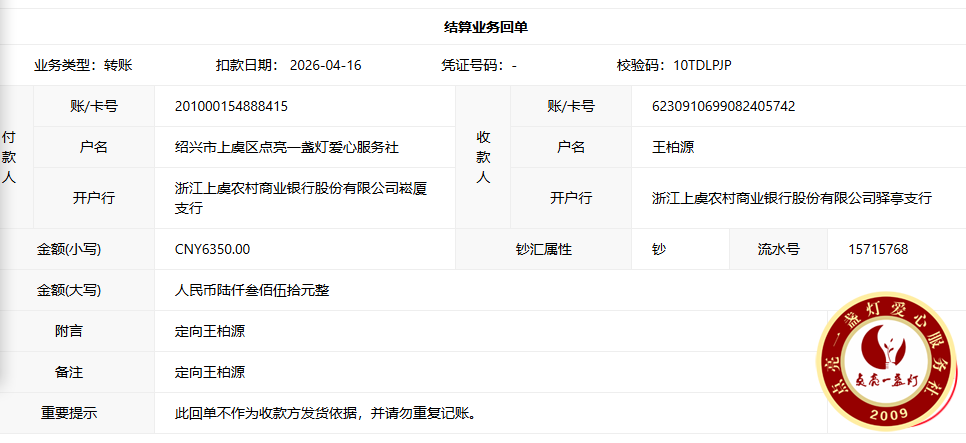Click the payer bank ending in 崧厦支行
Image resolution: width=966 pixels, height=443 pixels.
pos(300,198)
